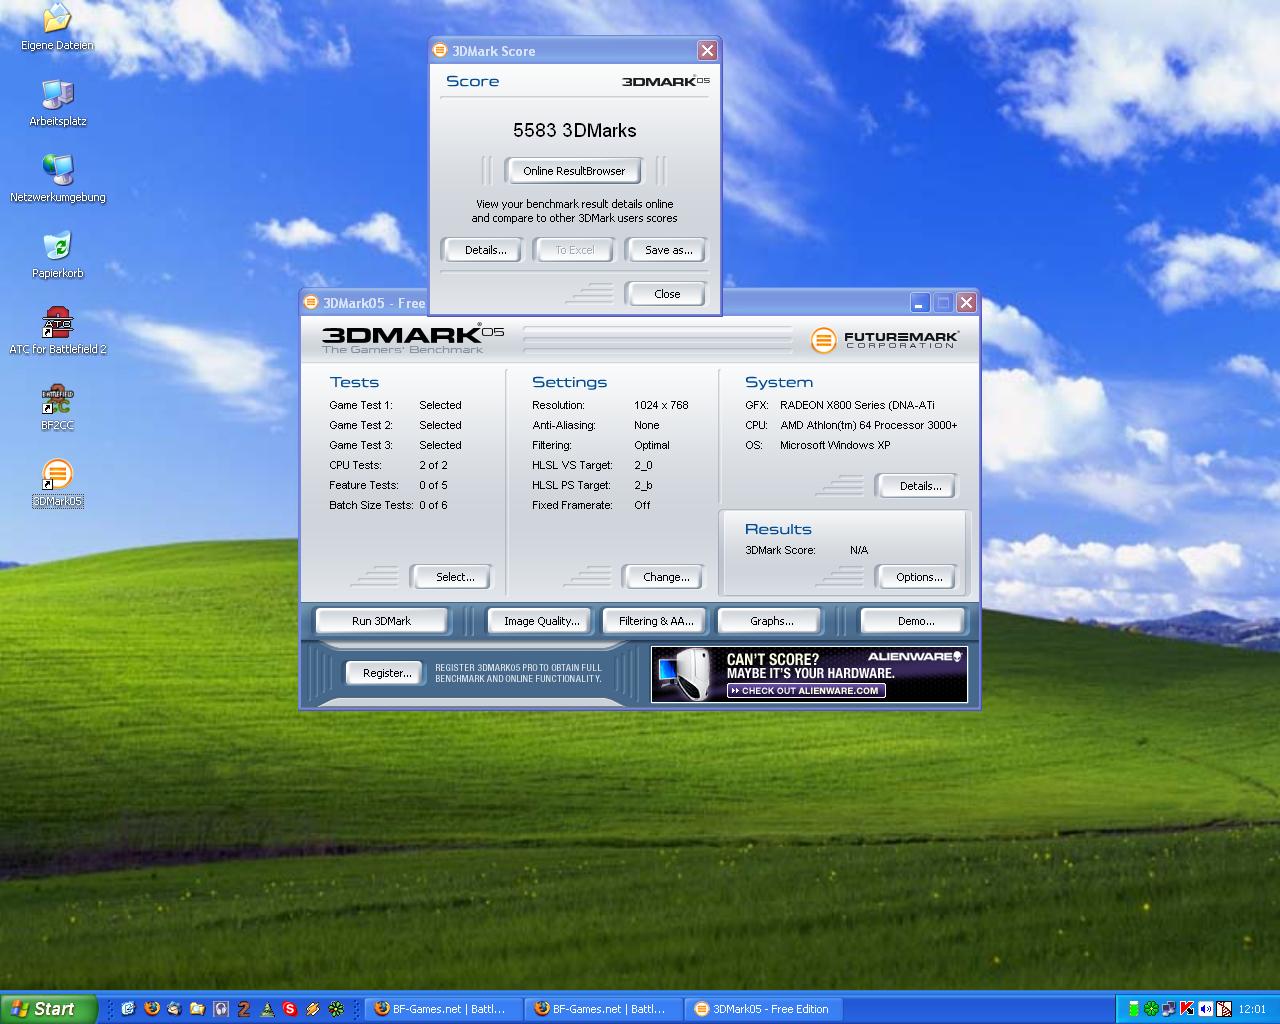Click Feature Tests value 0 of 5
Image resolution: width=1280 pixels, height=1024 pixels.
point(433,485)
